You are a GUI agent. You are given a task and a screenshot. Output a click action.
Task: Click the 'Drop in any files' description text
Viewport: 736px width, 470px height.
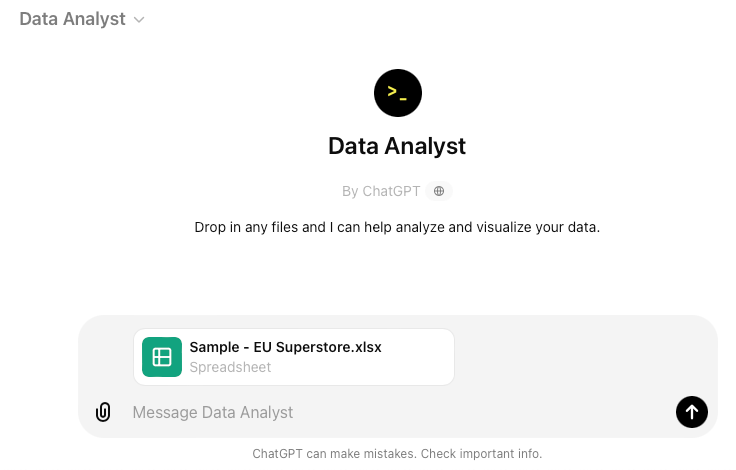pyautogui.click(x=397, y=227)
